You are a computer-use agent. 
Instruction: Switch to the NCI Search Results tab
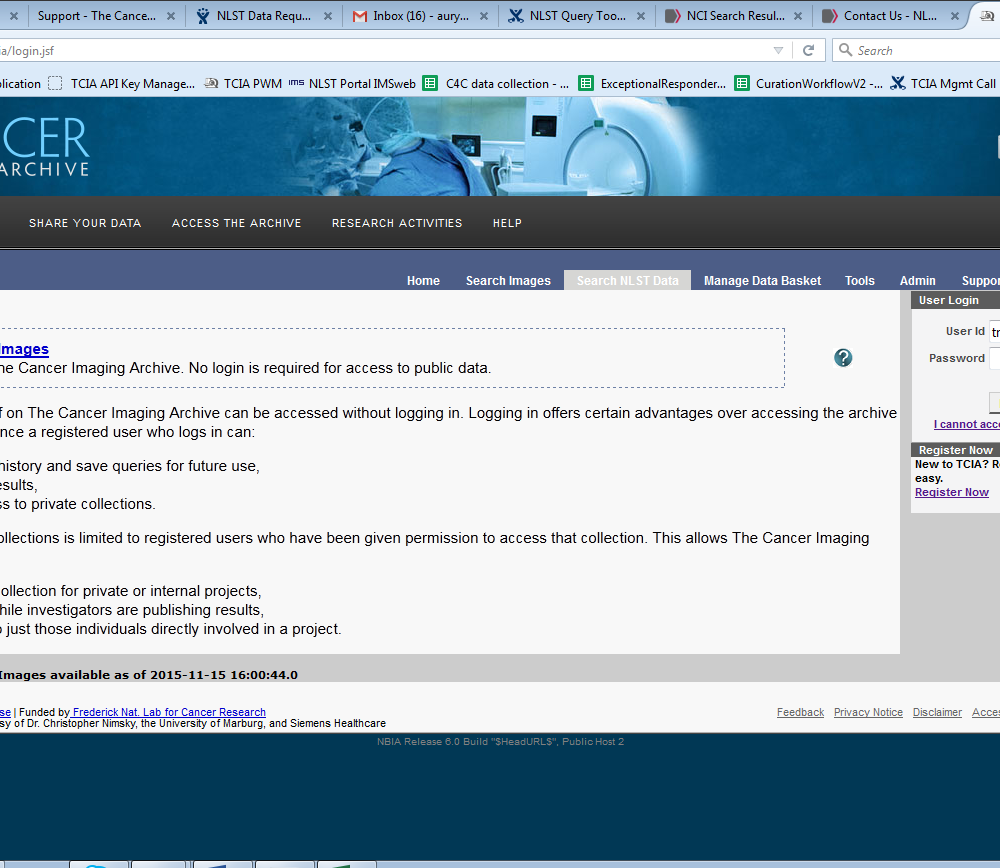(735, 16)
